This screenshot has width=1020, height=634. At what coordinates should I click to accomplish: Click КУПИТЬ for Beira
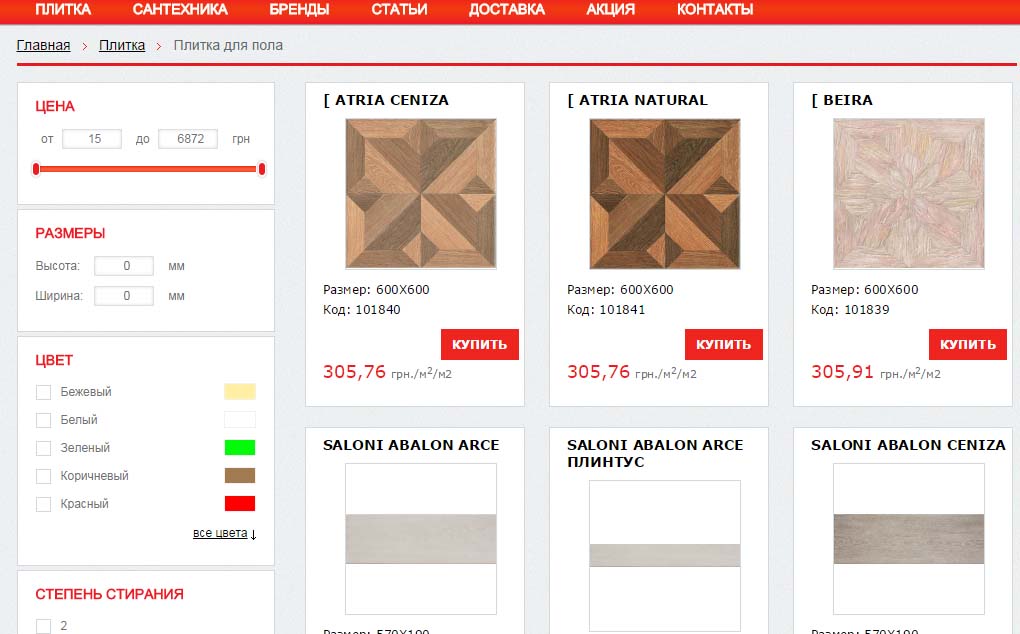967,345
